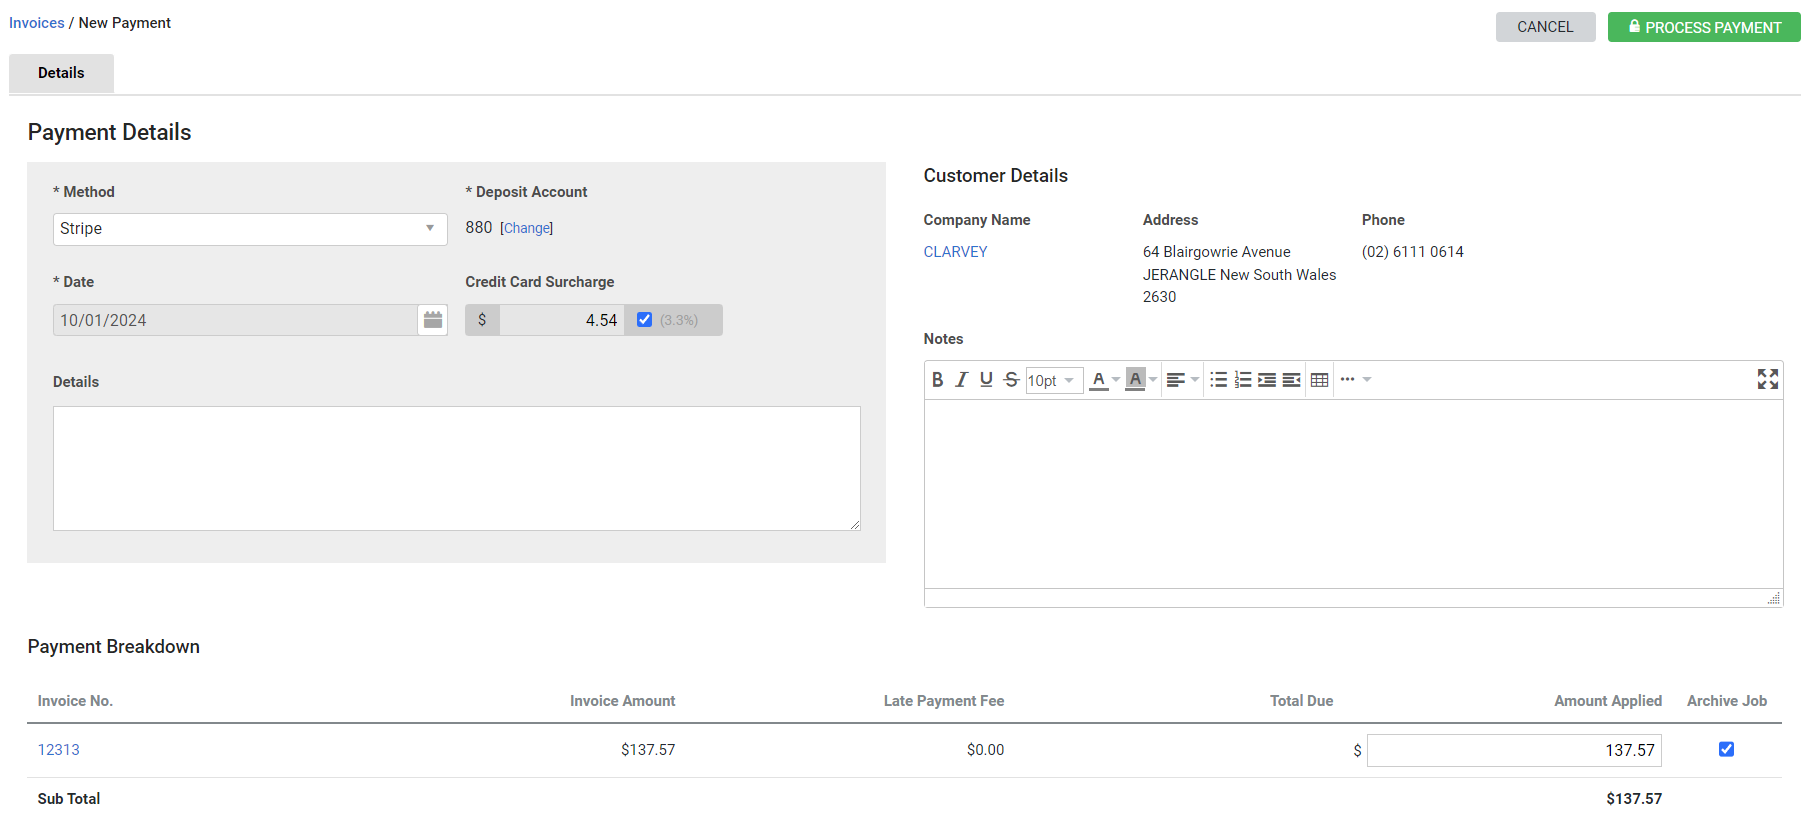
Task: Apply bold formatting in Notes editor
Action: [937, 380]
